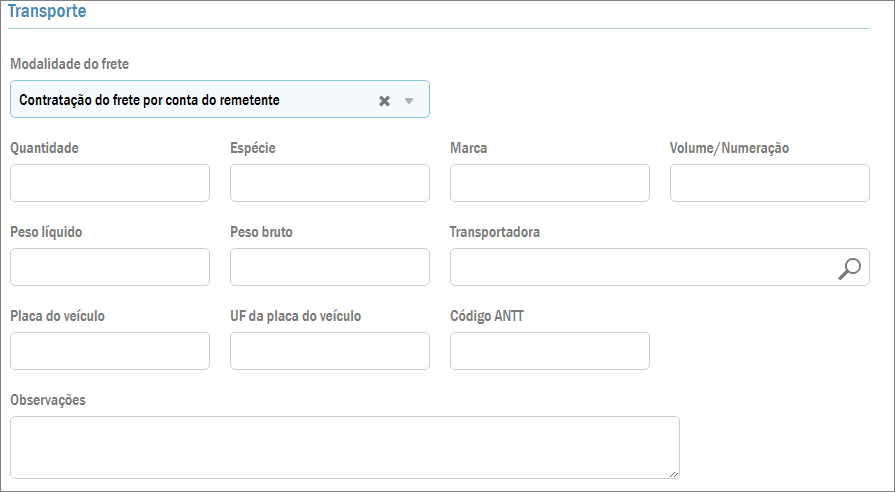Click the Volume/Numeração input box
The height and width of the screenshot is (492, 895).
click(x=770, y=183)
